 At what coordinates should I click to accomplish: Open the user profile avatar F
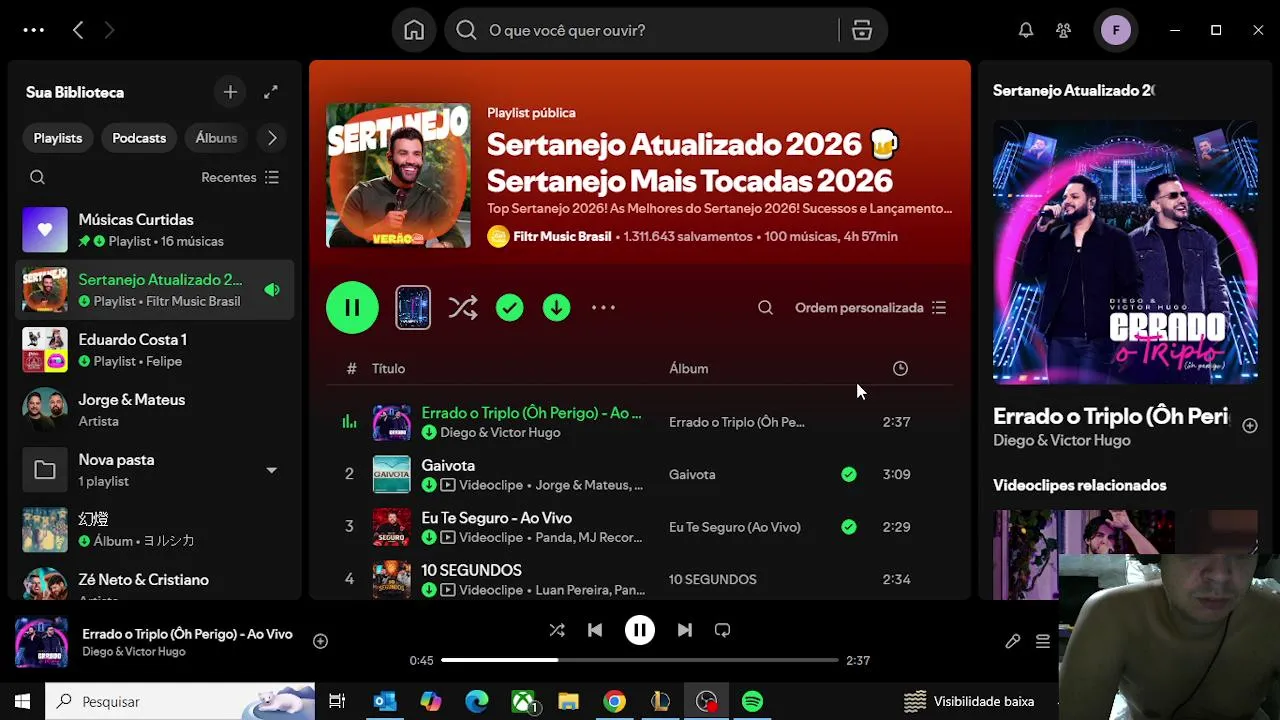point(1116,30)
